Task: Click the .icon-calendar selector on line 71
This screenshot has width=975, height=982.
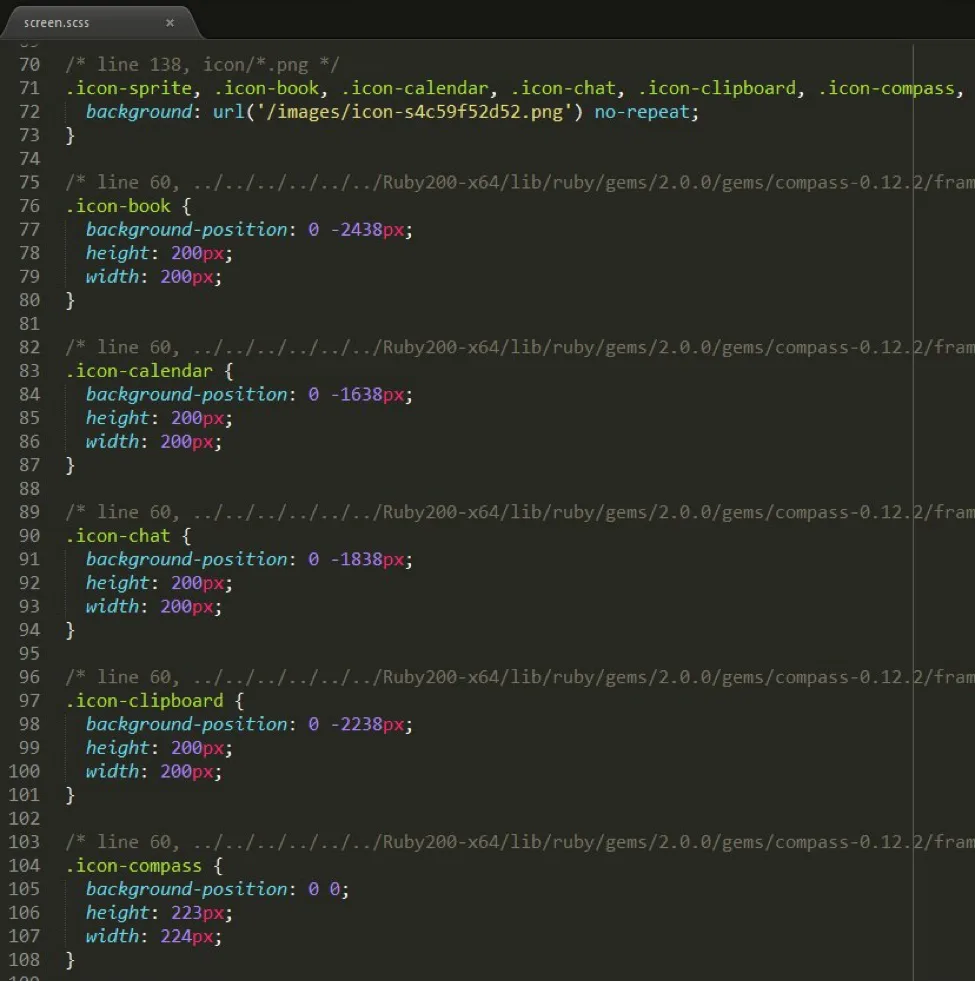Action: [x=415, y=88]
